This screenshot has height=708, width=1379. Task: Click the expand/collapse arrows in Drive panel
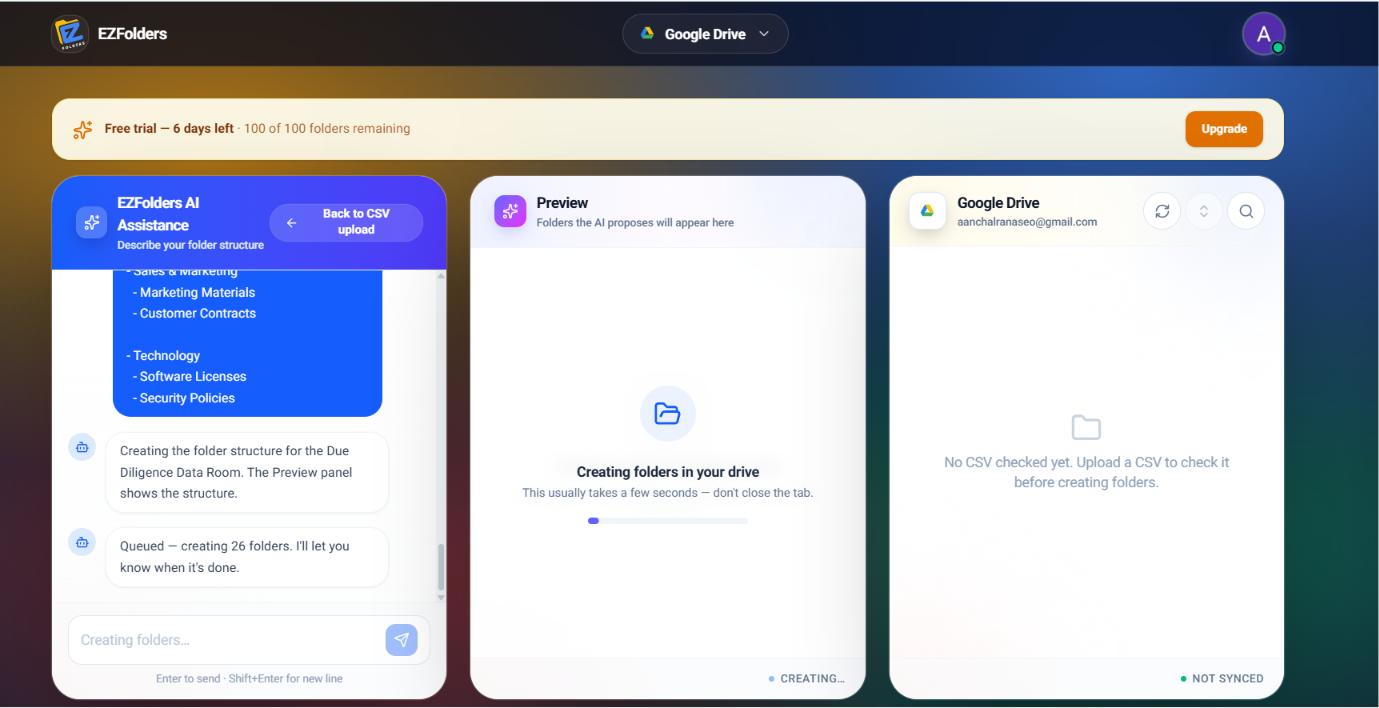[x=1204, y=211]
